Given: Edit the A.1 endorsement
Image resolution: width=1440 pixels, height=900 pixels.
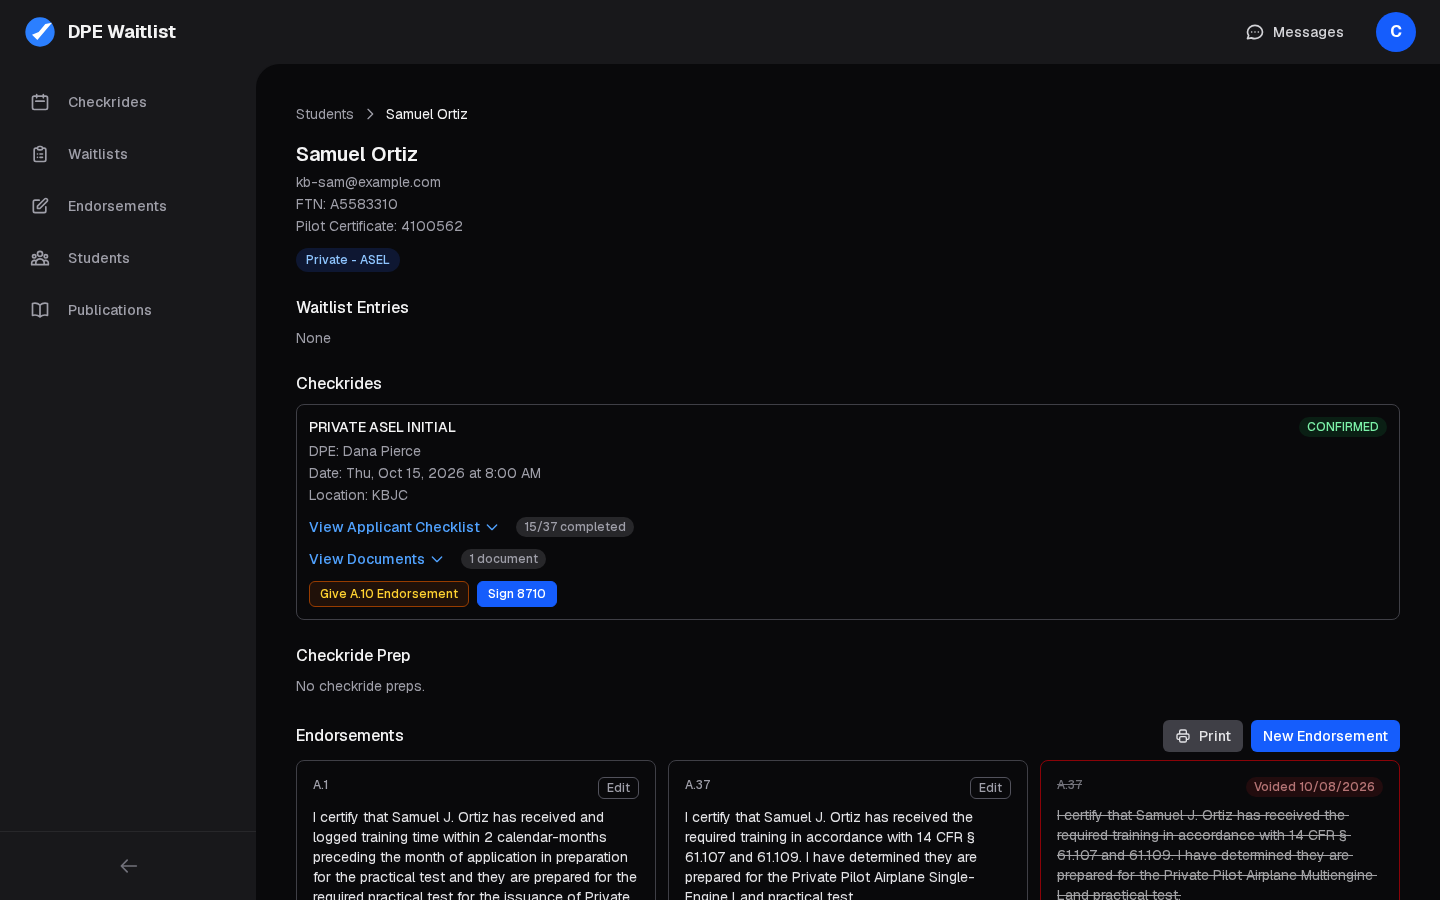Looking at the screenshot, I should [618, 788].
